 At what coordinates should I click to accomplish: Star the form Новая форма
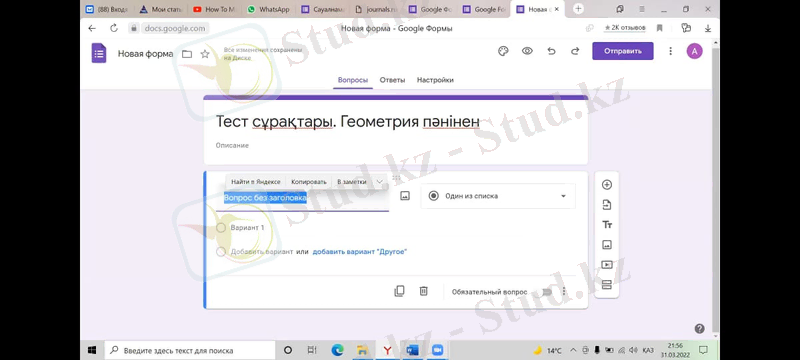tap(205, 54)
